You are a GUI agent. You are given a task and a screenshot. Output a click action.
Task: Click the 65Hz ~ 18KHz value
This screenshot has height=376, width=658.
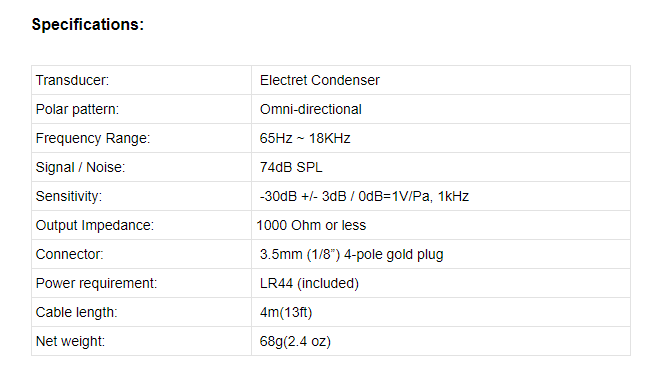click(305, 138)
